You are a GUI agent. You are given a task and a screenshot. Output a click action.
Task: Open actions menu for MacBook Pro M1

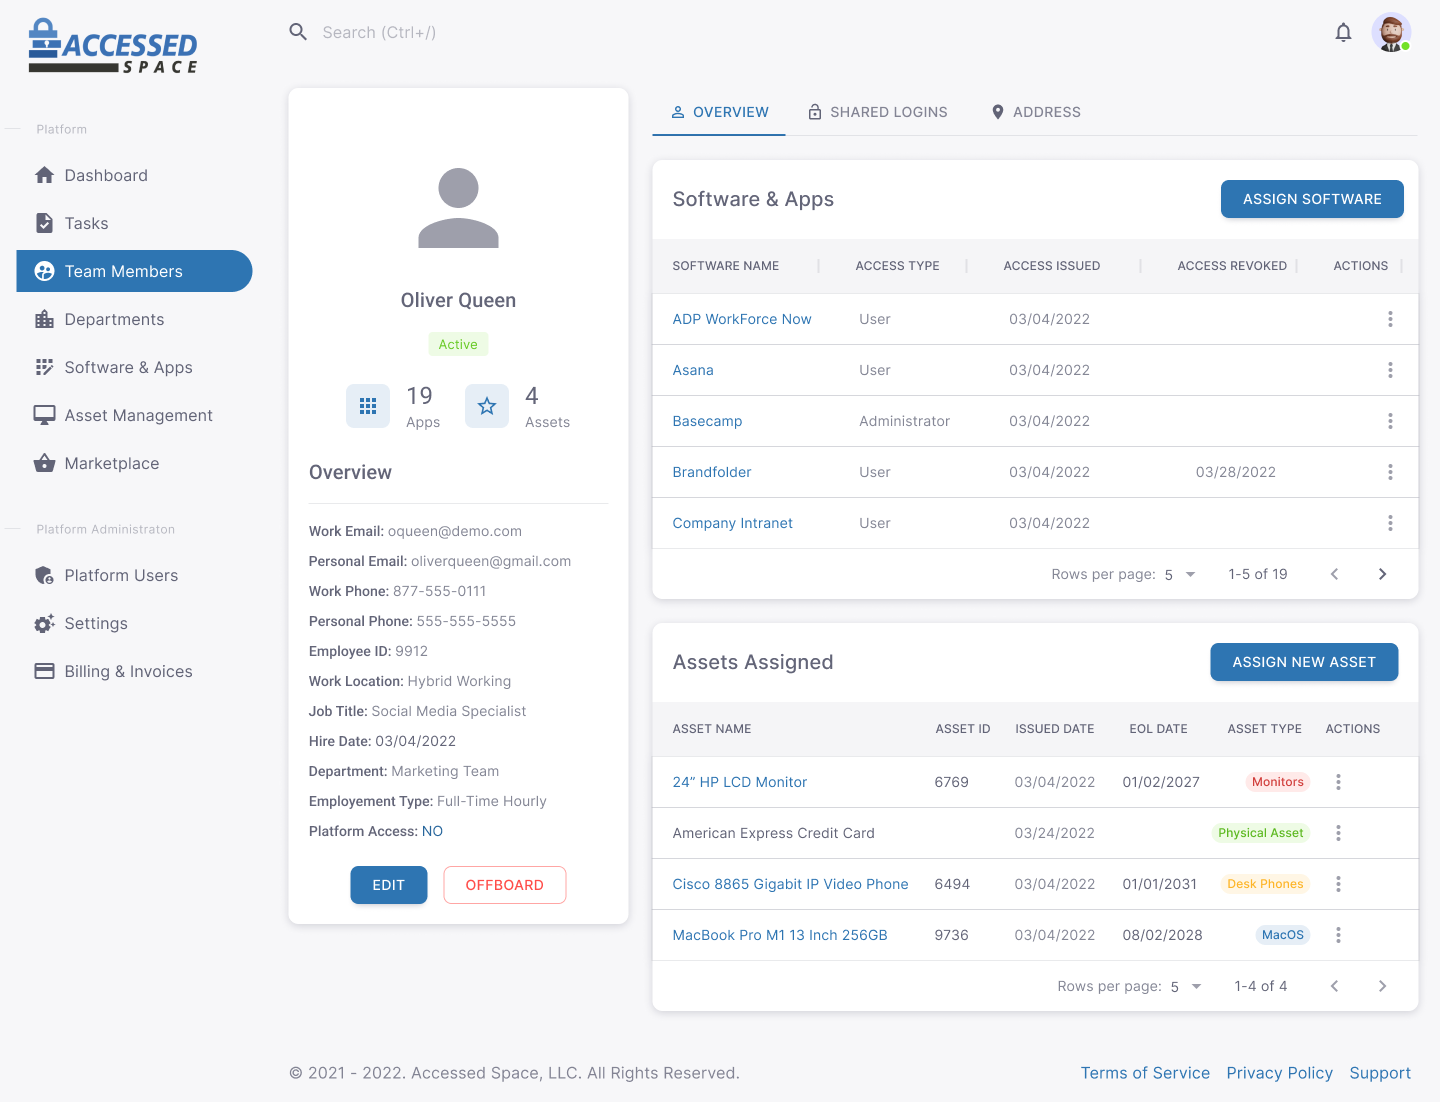(x=1338, y=935)
